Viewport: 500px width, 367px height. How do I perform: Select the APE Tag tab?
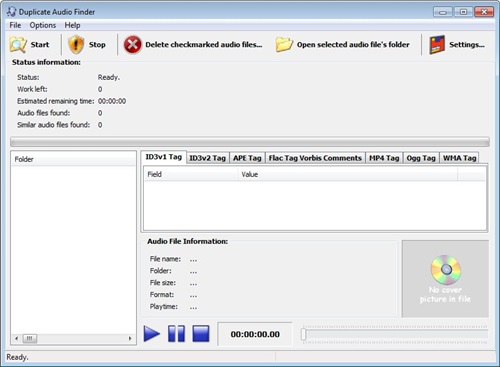pyautogui.click(x=247, y=158)
